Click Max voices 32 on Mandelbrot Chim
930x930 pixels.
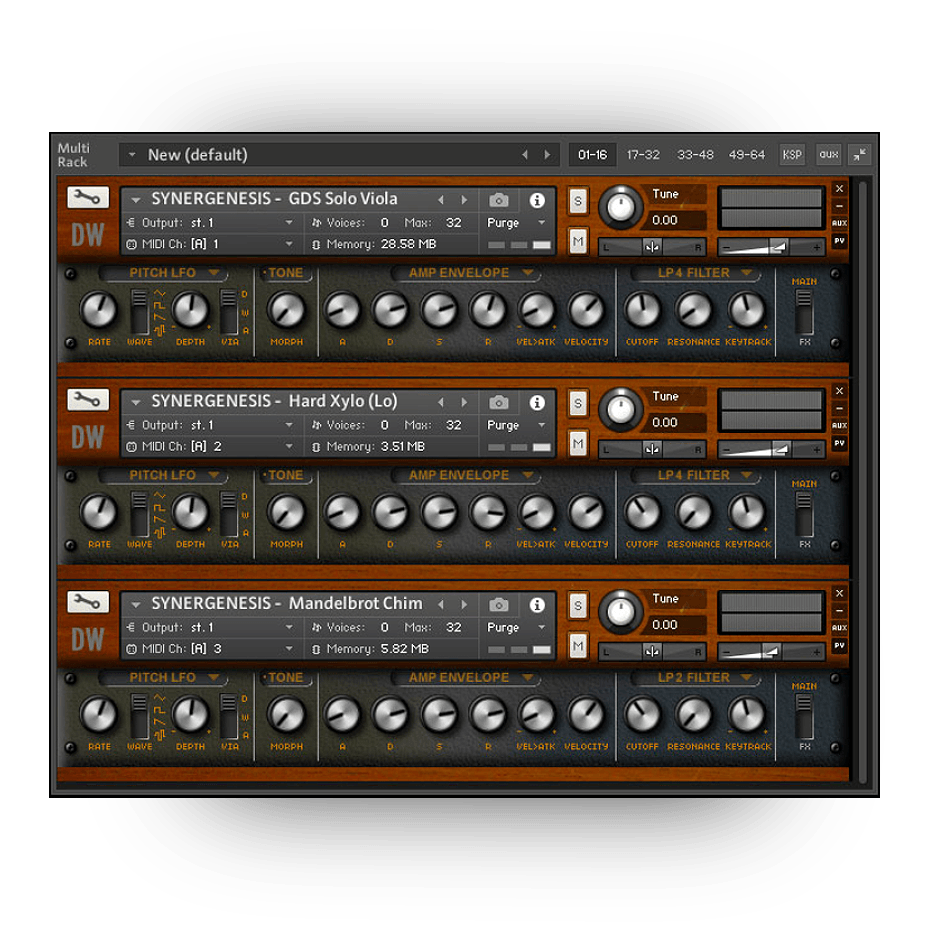pos(454,628)
